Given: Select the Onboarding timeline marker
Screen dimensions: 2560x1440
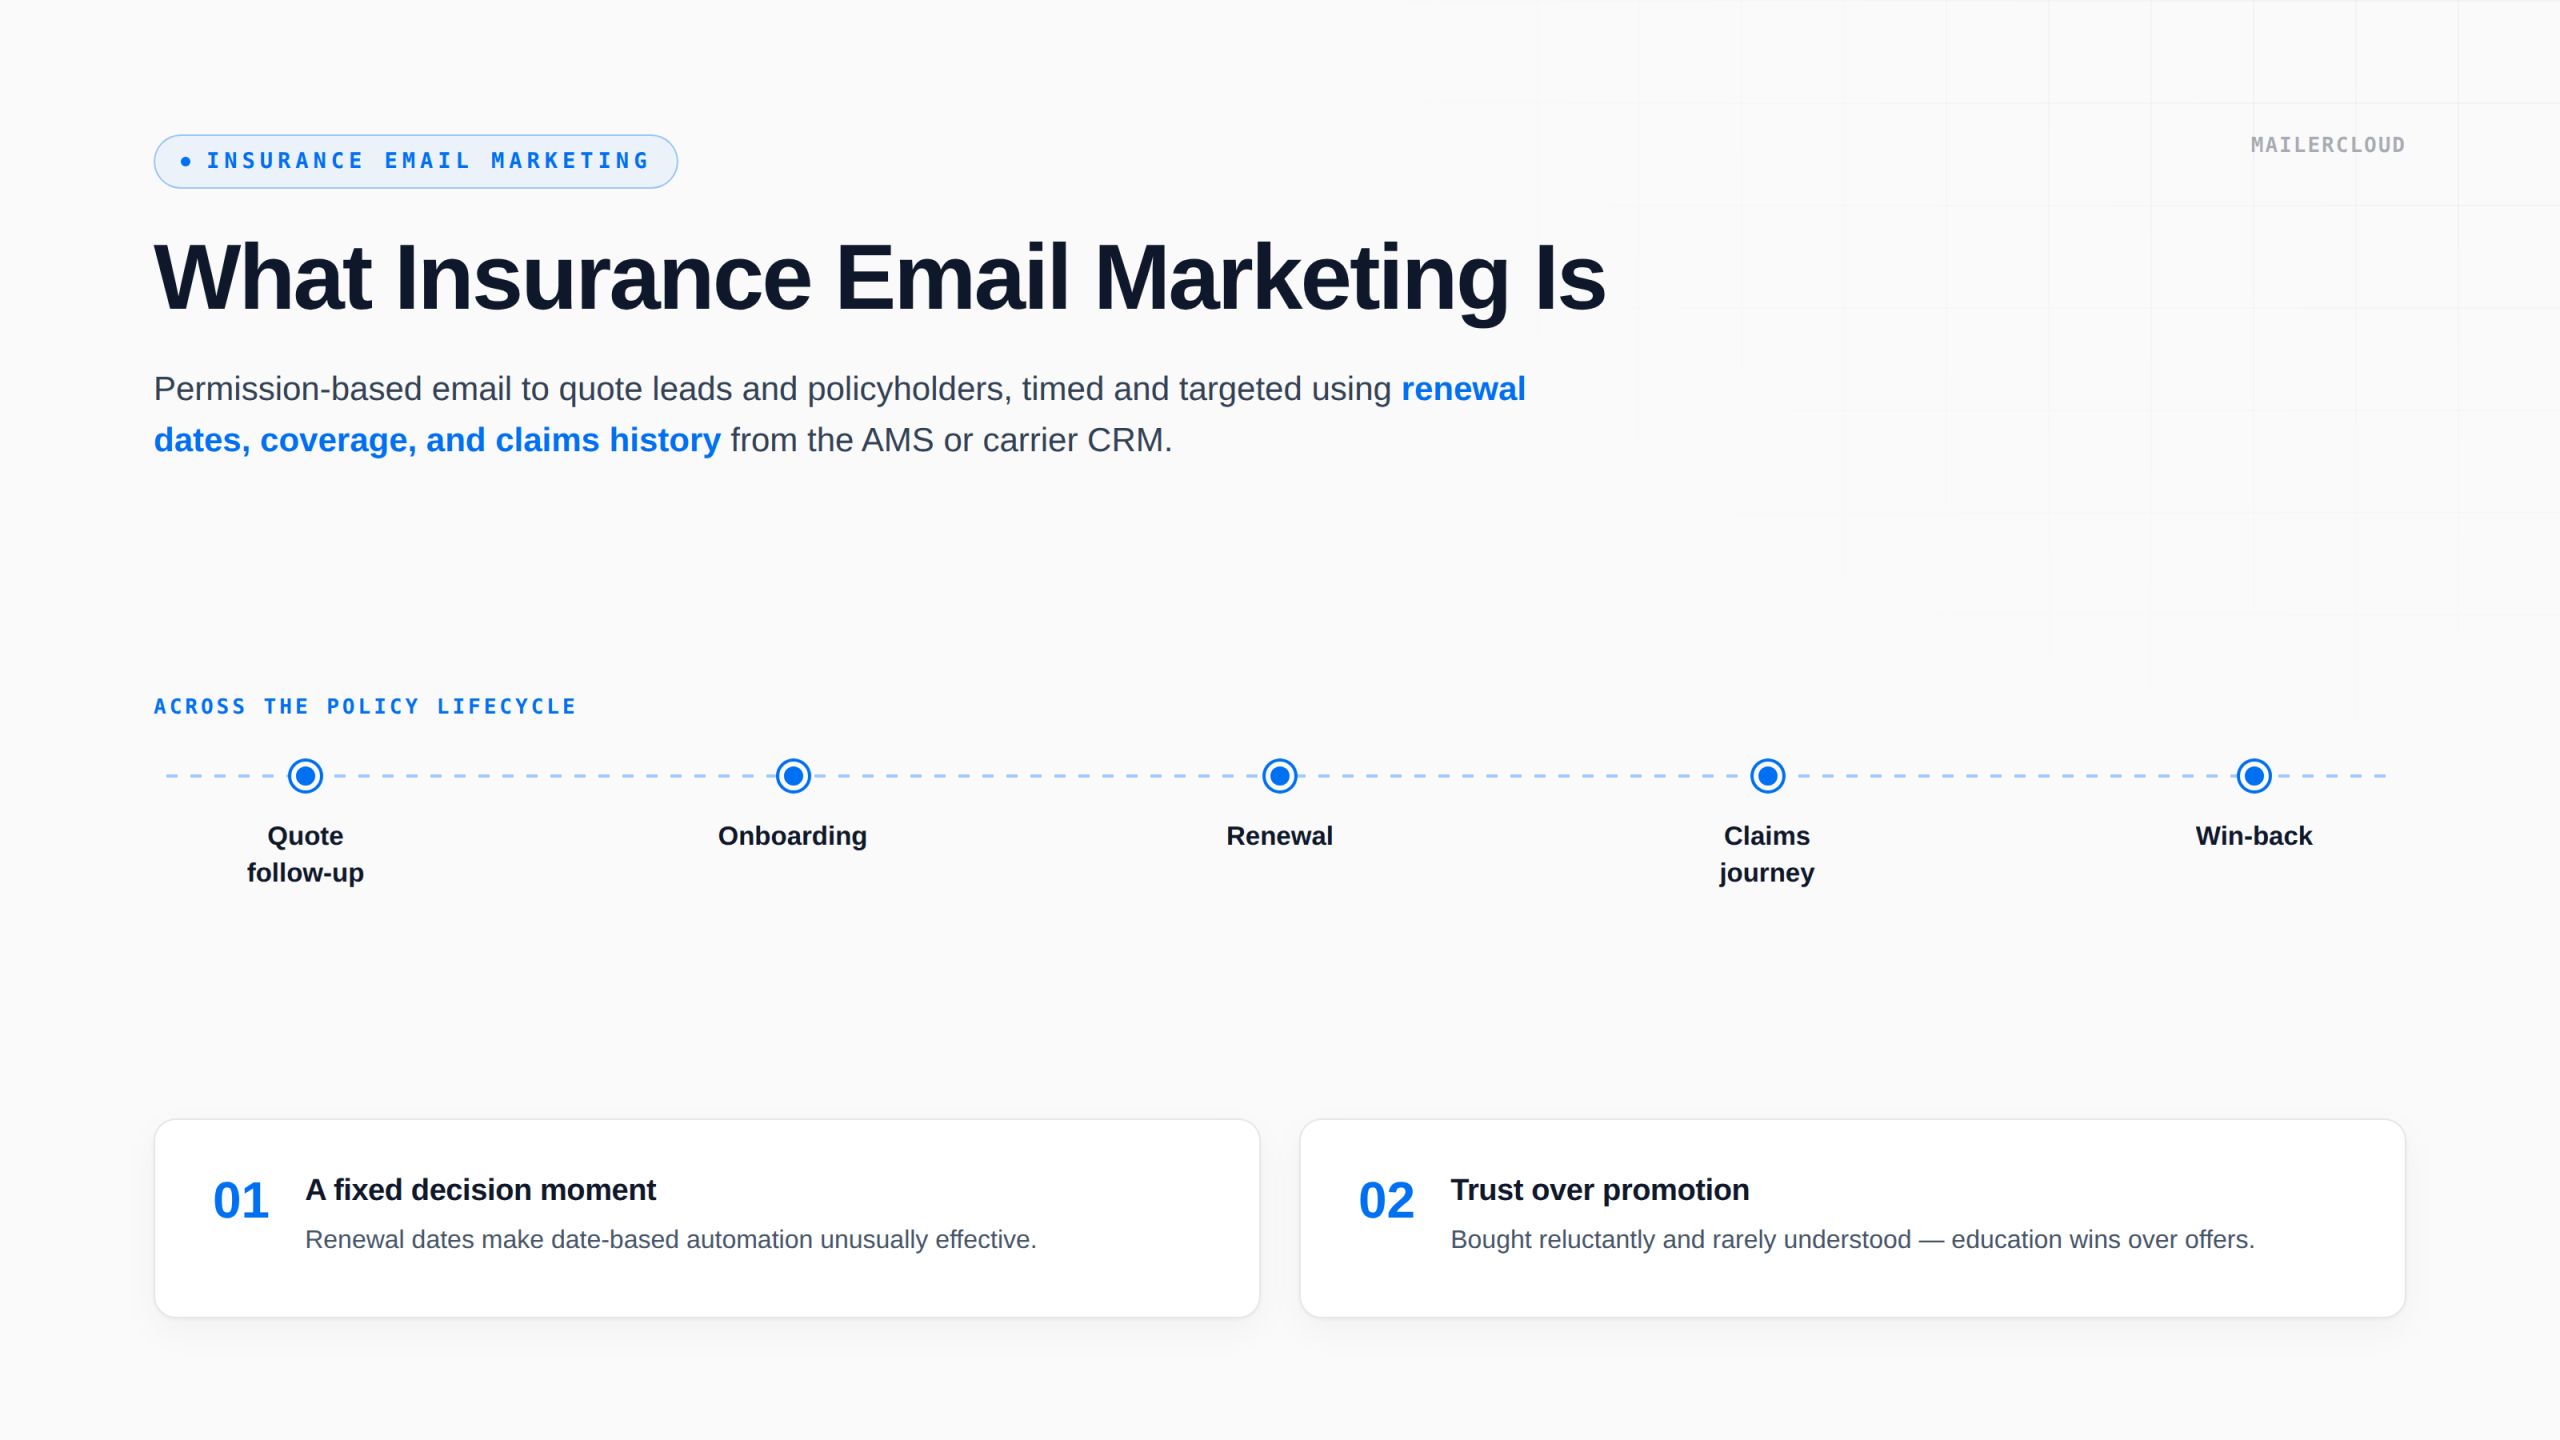Looking at the screenshot, I should click(x=793, y=776).
